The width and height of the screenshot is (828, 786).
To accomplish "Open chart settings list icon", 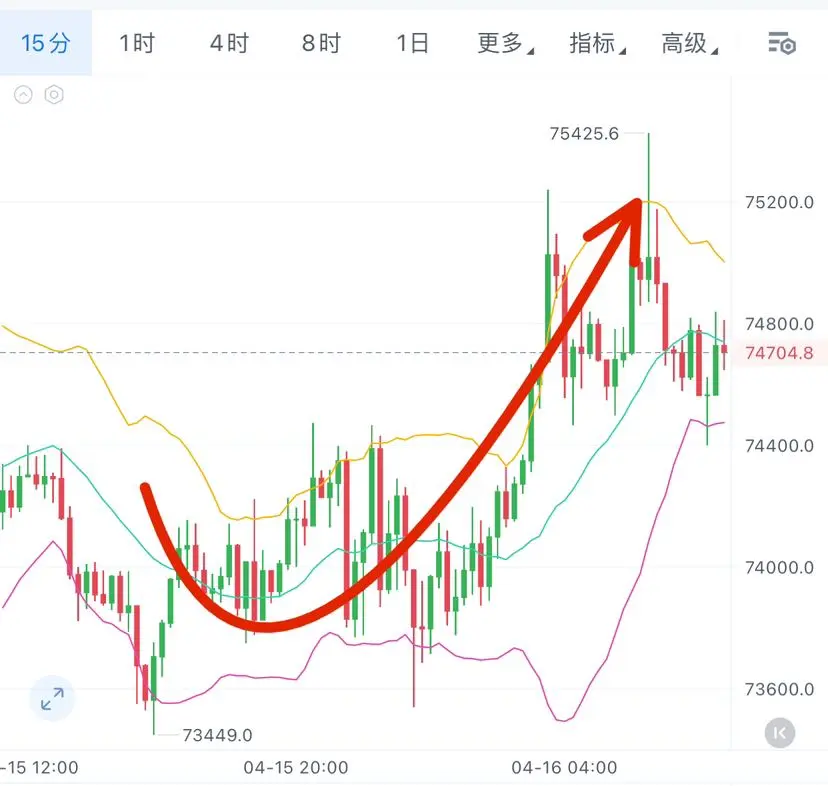I will [x=782, y=43].
